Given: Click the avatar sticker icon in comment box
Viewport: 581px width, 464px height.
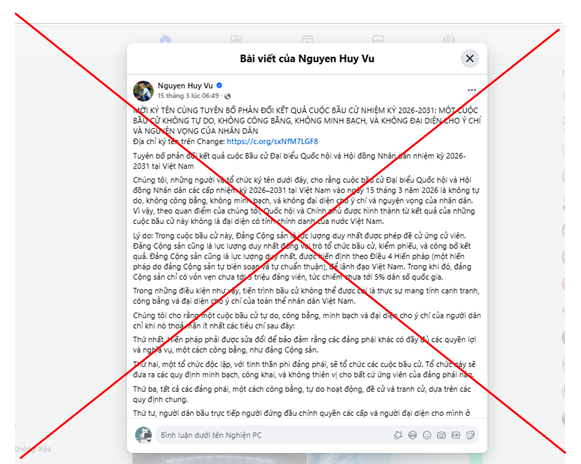Looking at the screenshot, I should point(398,435).
